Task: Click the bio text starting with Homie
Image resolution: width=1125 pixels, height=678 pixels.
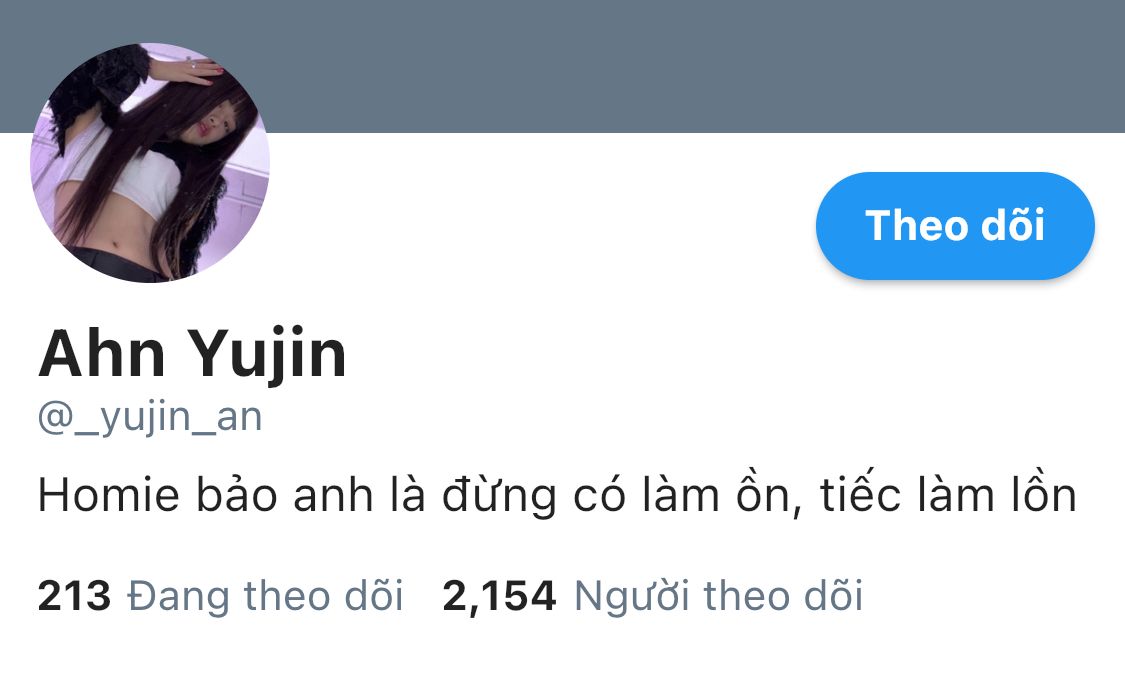Action: (x=557, y=495)
